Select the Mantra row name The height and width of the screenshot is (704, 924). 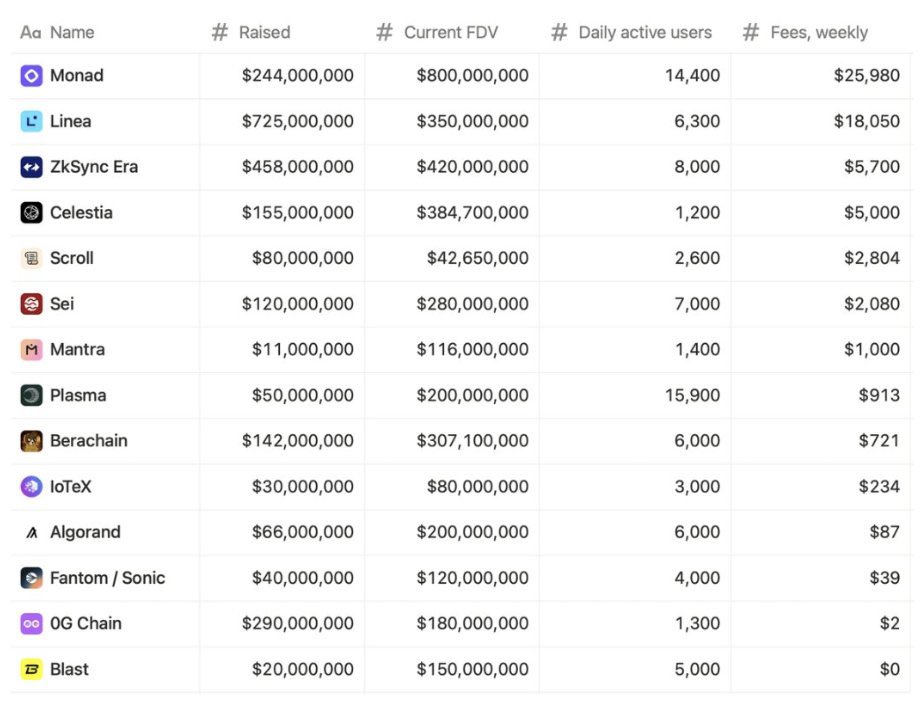77,349
